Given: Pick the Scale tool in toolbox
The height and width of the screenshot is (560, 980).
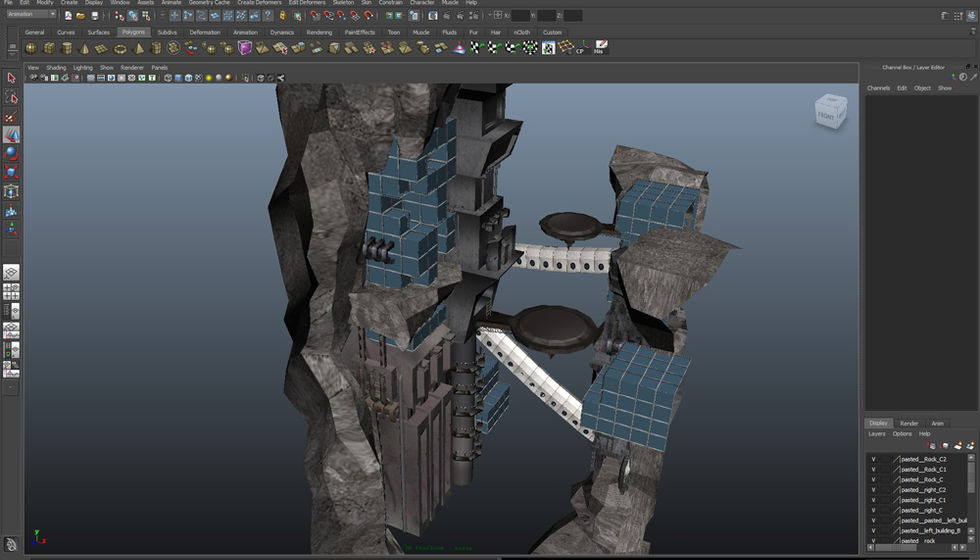Looking at the screenshot, I should 11,171.
